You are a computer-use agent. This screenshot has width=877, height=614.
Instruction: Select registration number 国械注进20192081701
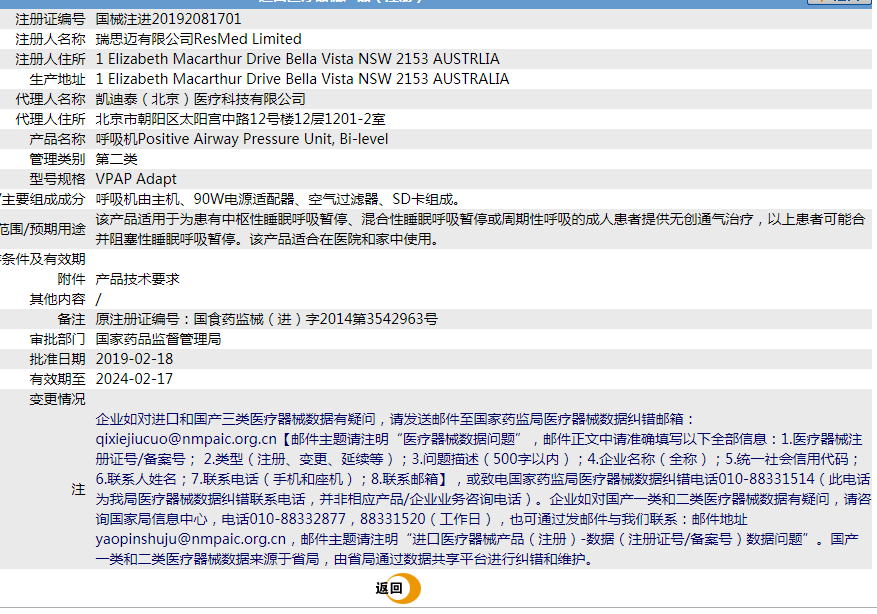168,19
